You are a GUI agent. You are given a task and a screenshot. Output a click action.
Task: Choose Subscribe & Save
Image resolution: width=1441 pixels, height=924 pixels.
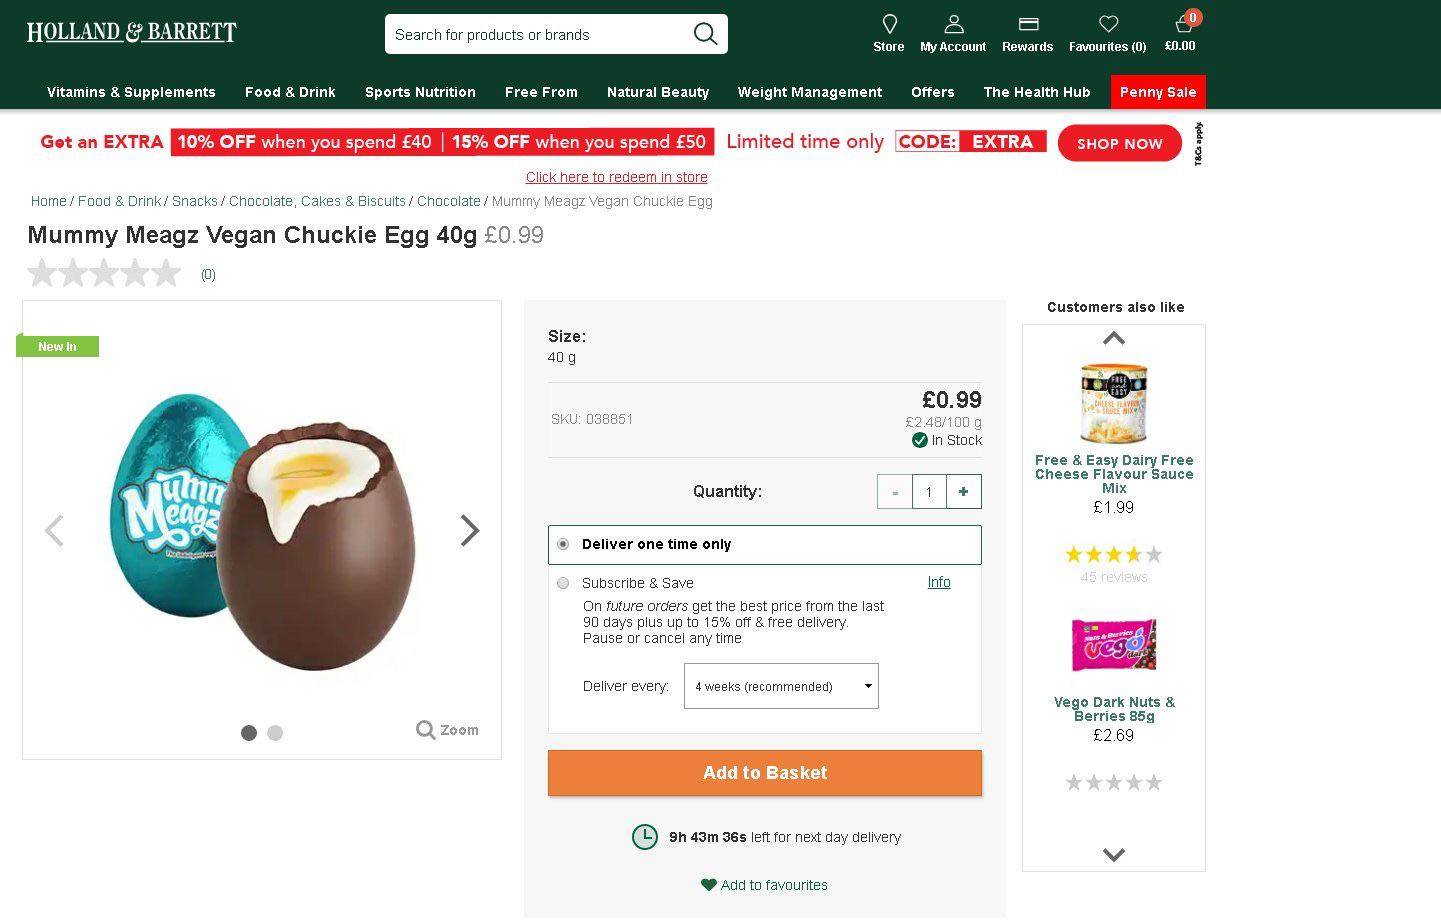click(563, 583)
